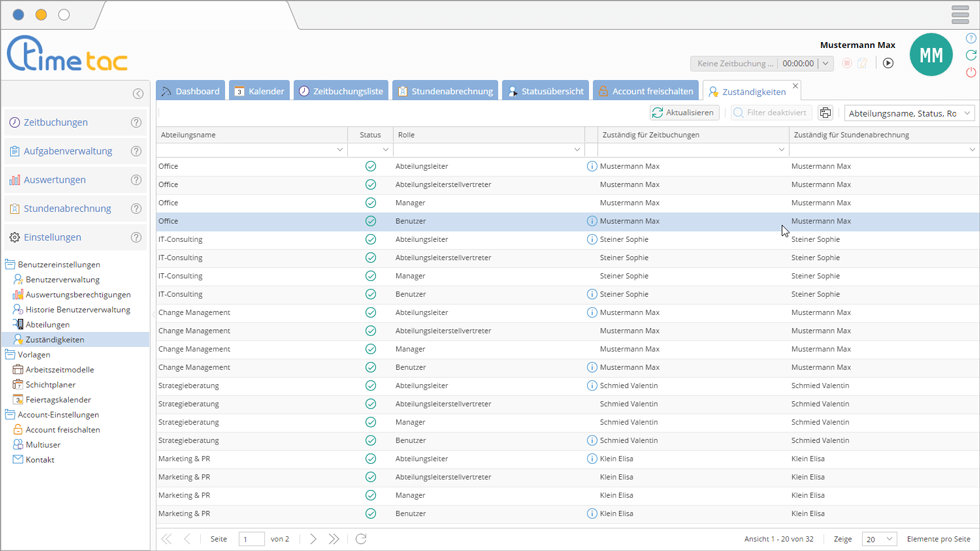This screenshot has width=980, height=551.
Task: Click the print/export icon in the toolbar
Action: (825, 113)
